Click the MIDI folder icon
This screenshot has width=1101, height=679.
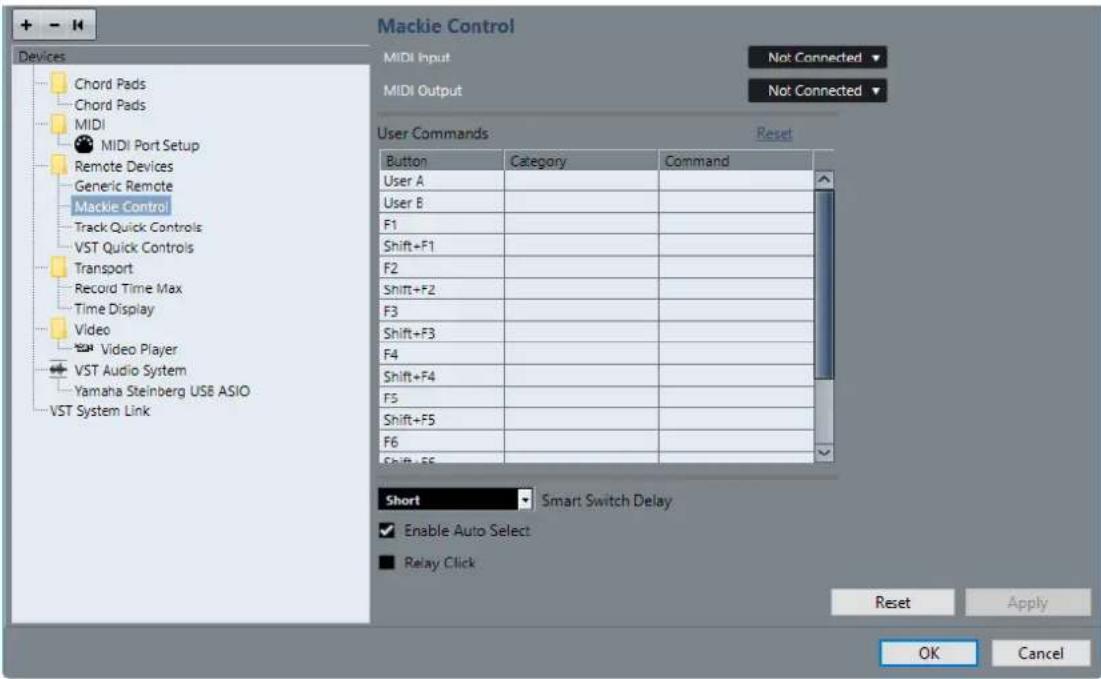(x=59, y=124)
